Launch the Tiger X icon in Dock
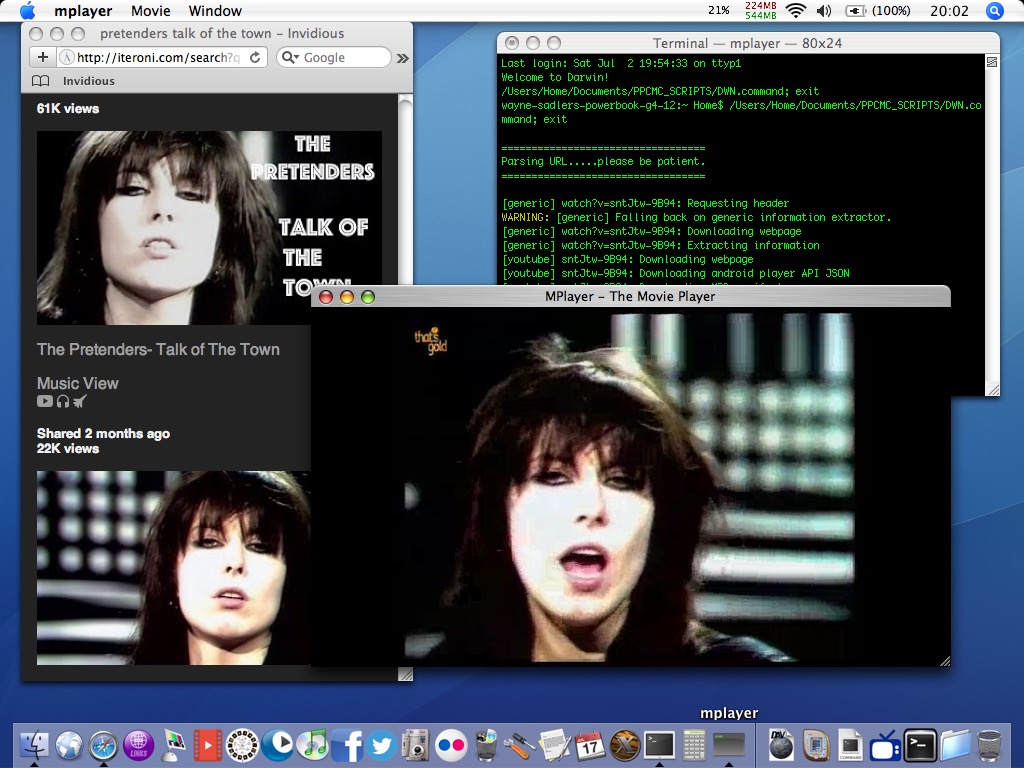This screenshot has width=1024, height=768. [x=625, y=745]
